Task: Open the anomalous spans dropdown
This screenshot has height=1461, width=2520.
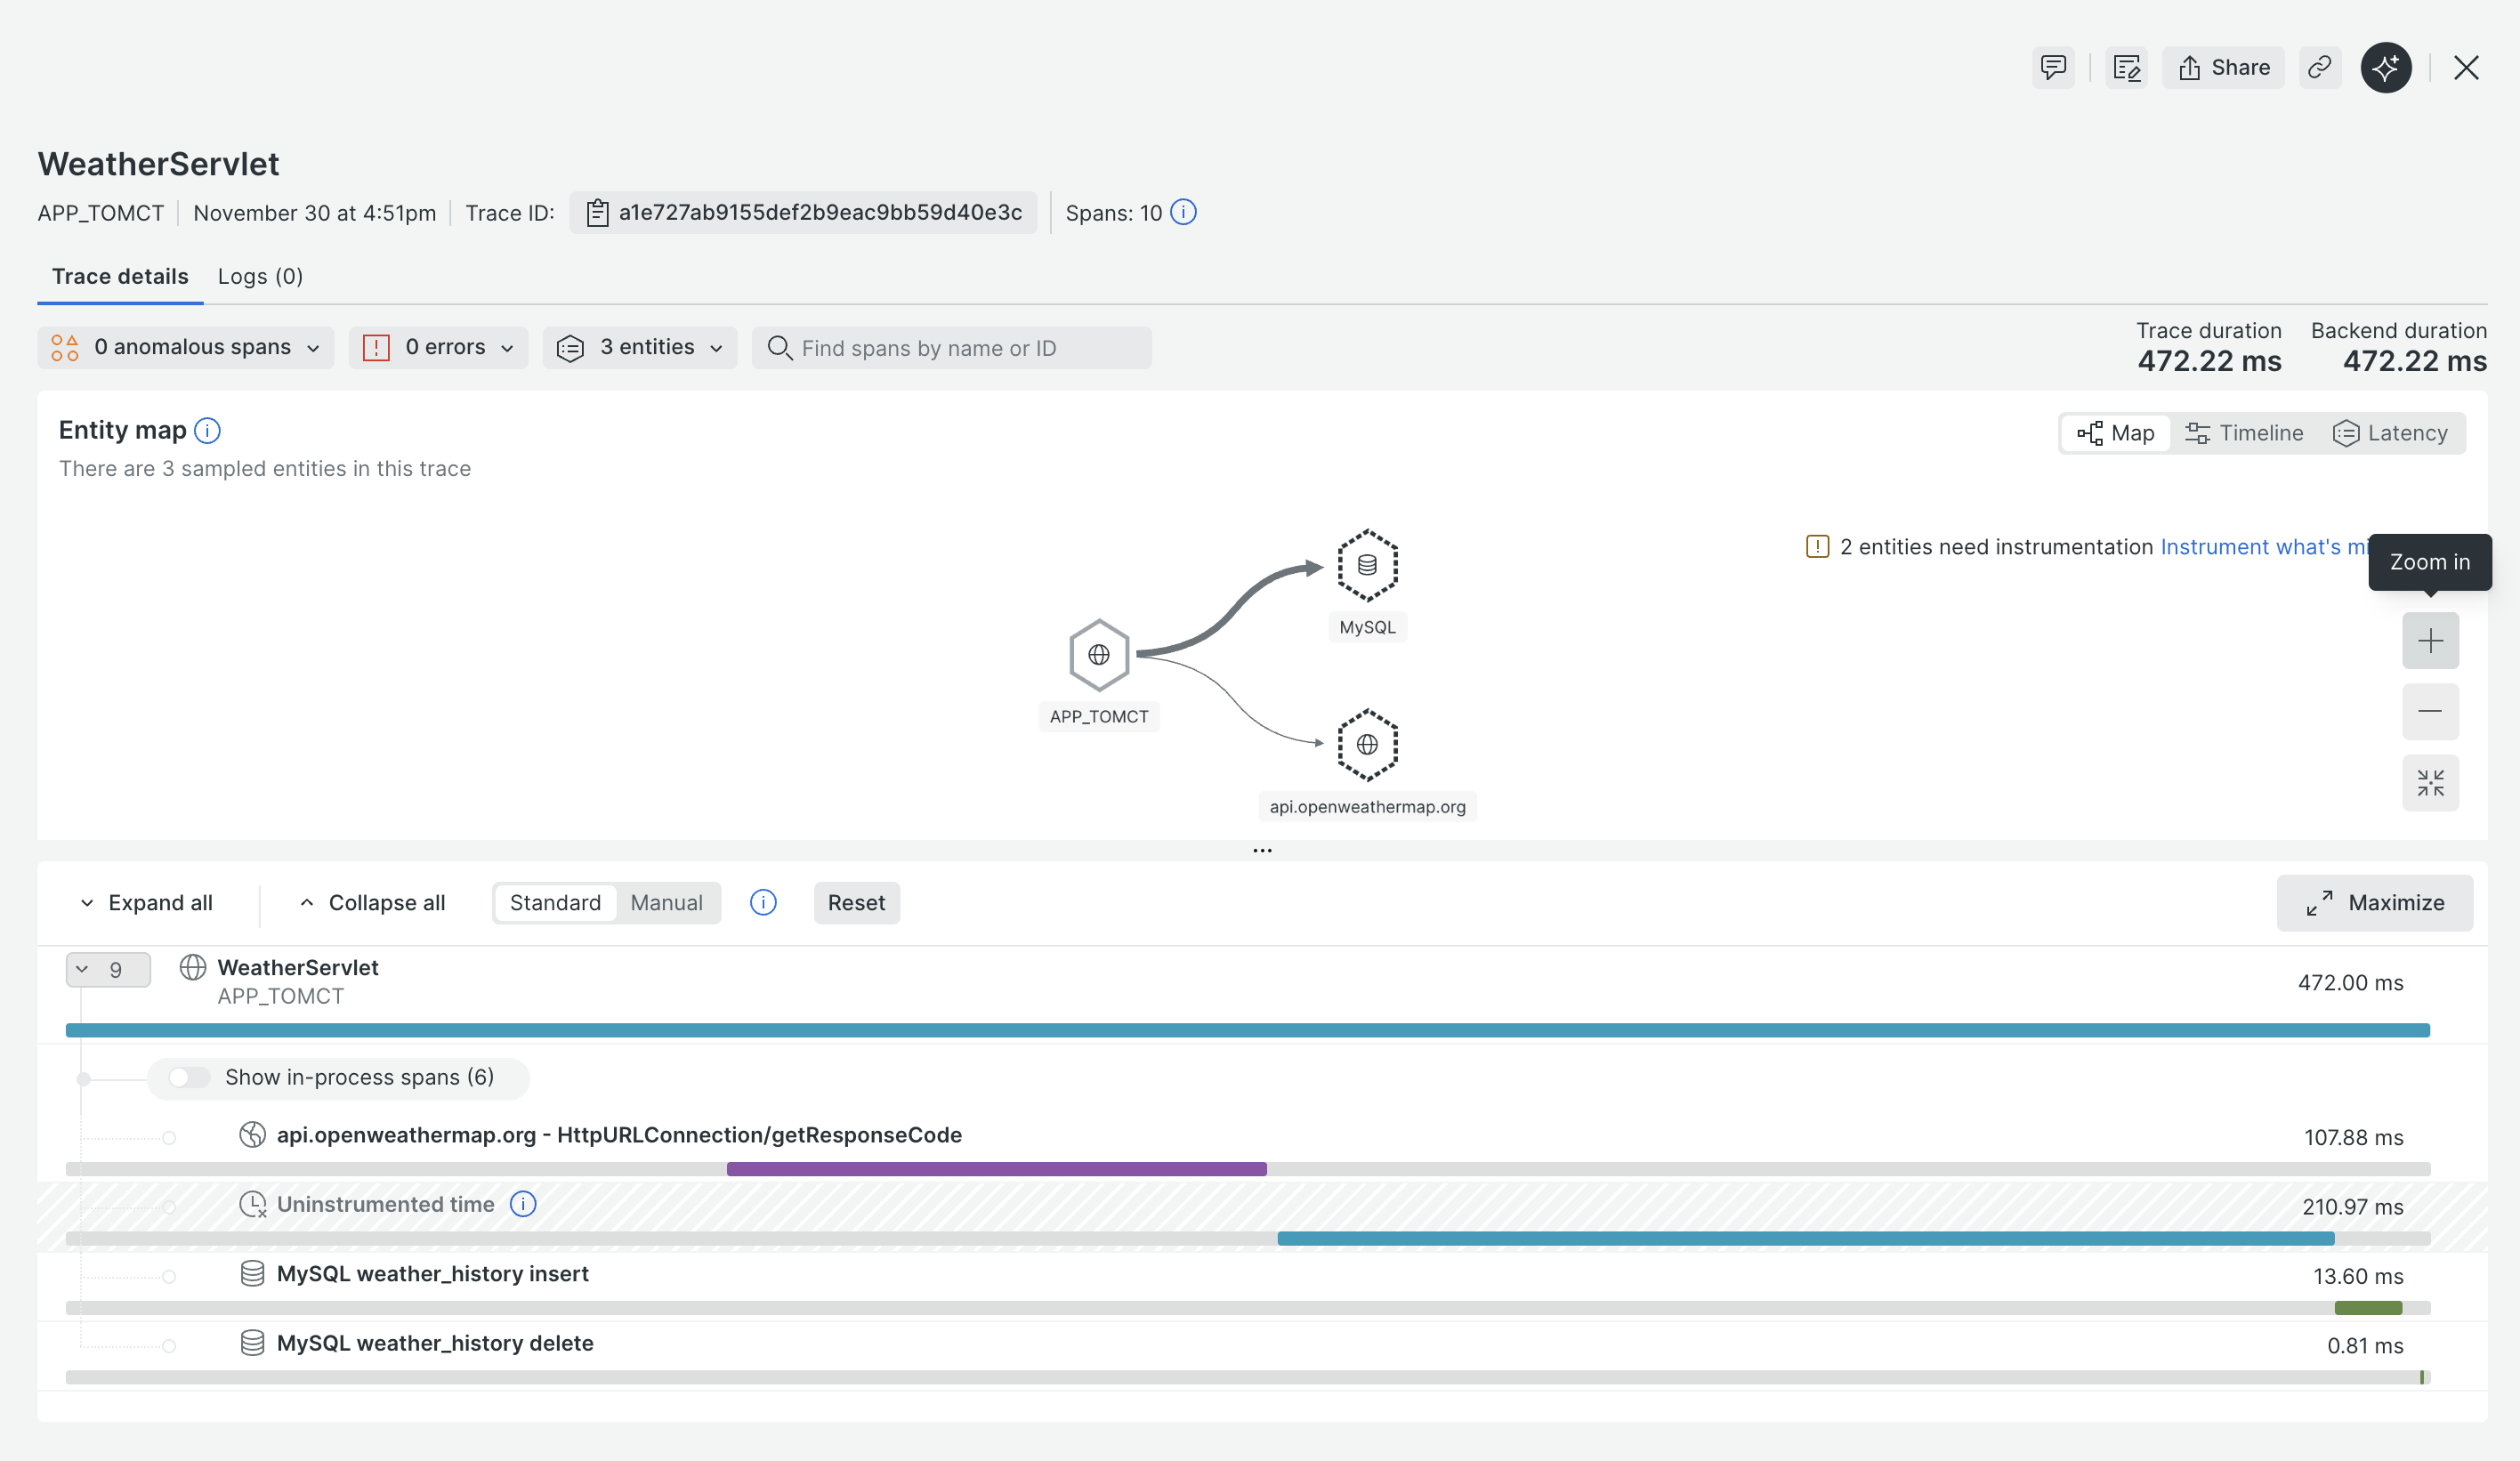Action: [186, 348]
